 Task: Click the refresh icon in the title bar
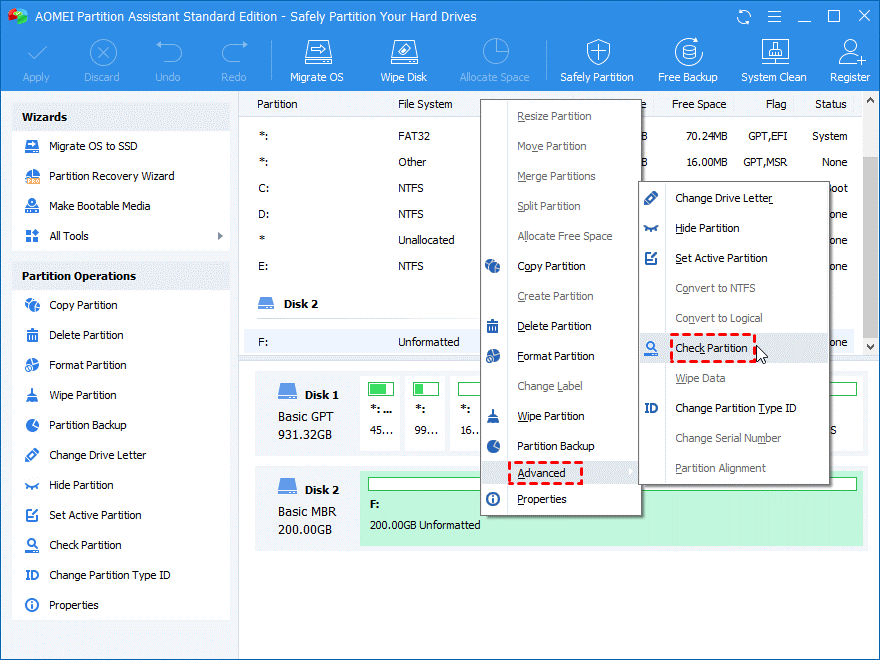(x=744, y=17)
